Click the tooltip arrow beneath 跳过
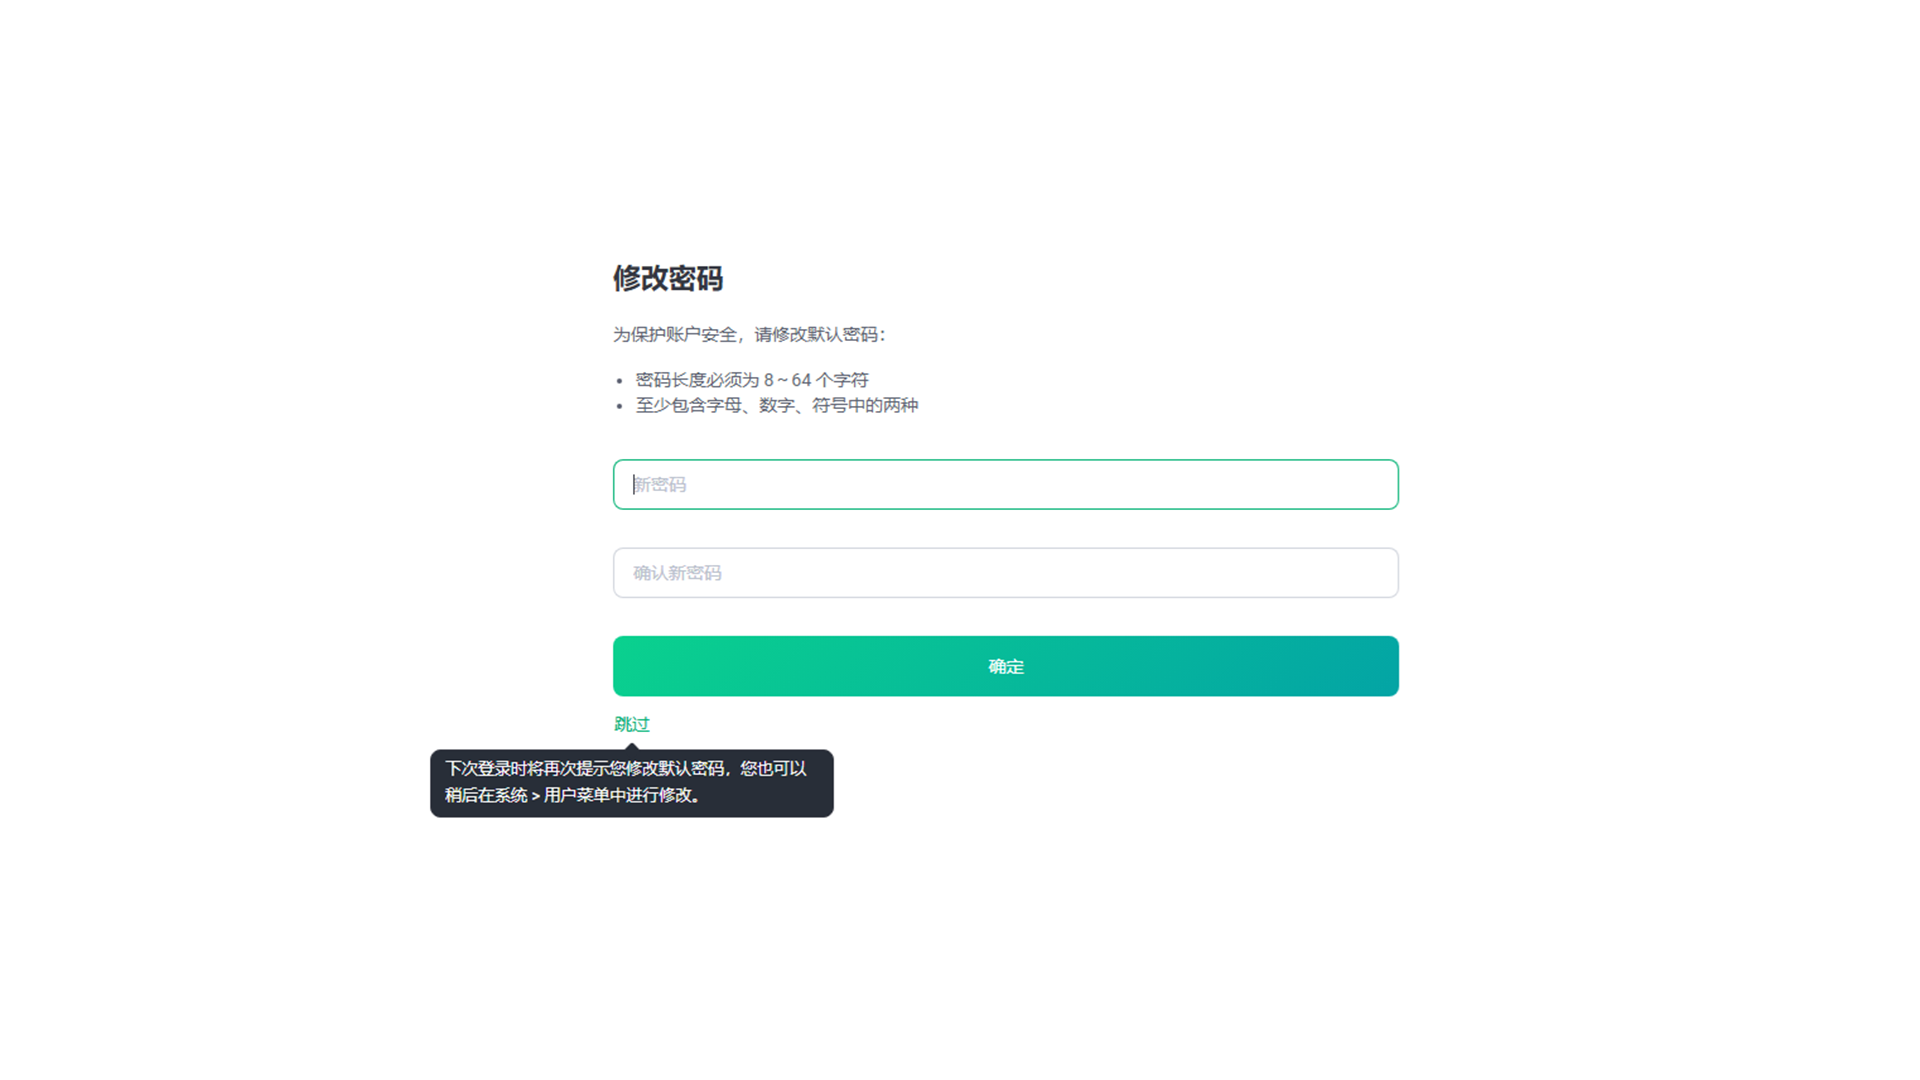This screenshot has width=1920, height=1080. pos(632,746)
